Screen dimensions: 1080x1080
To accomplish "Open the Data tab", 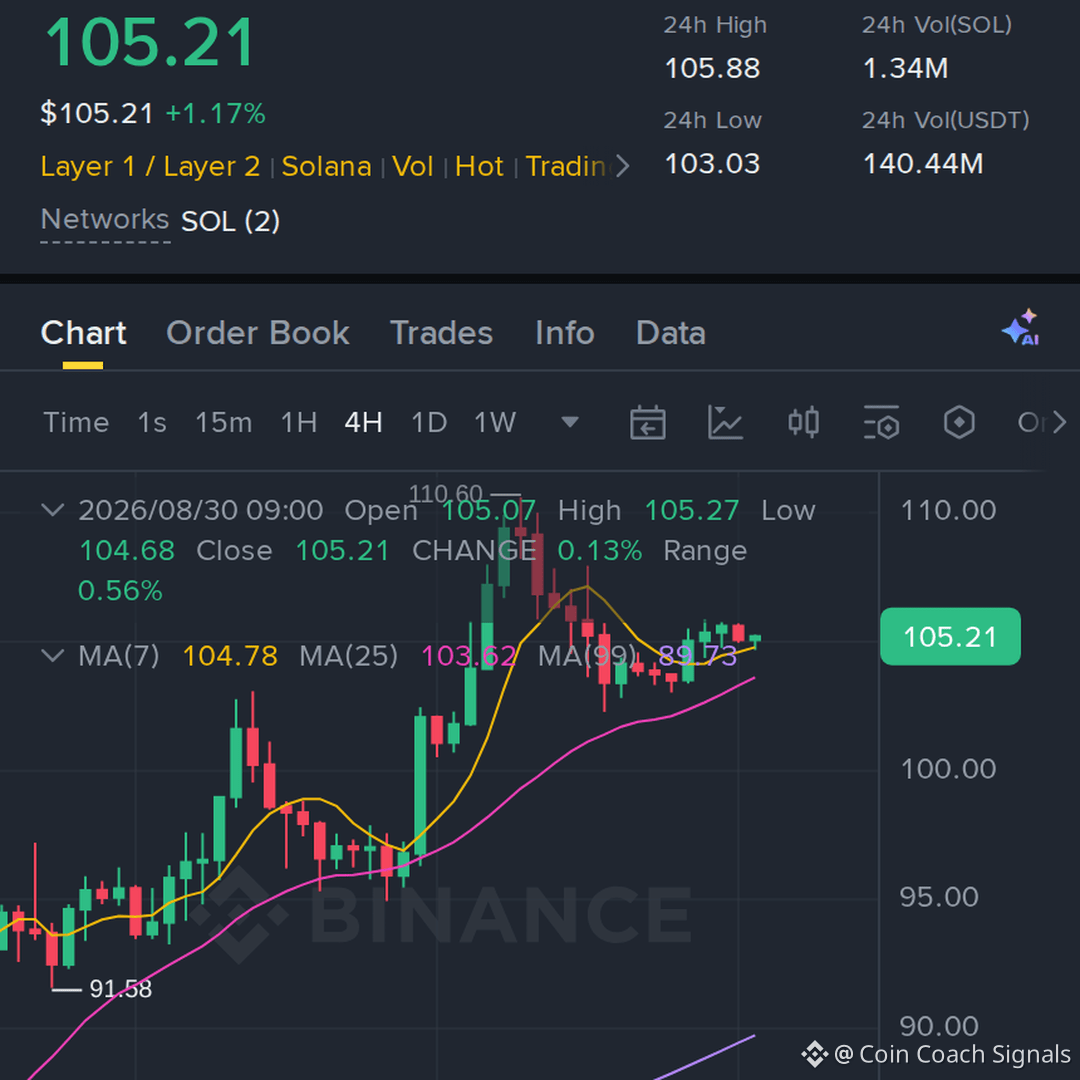I will 671,333.
